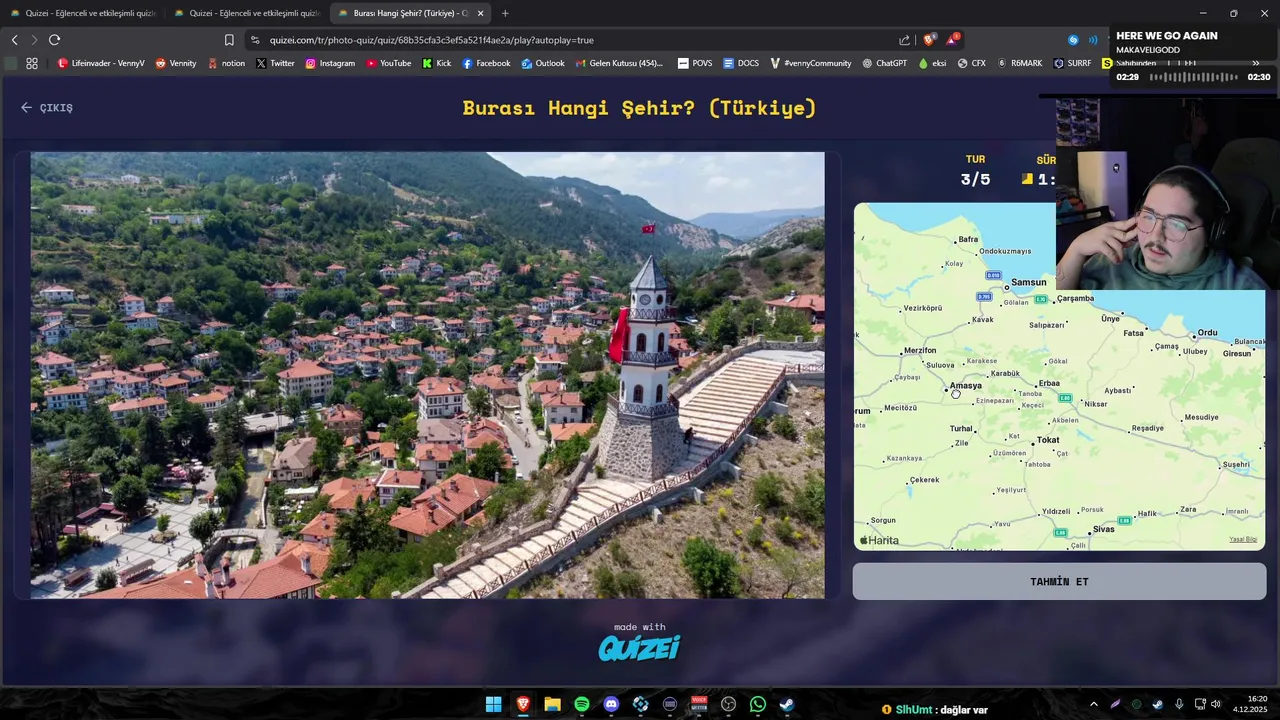Open Brave browser from taskbar

tap(523, 704)
